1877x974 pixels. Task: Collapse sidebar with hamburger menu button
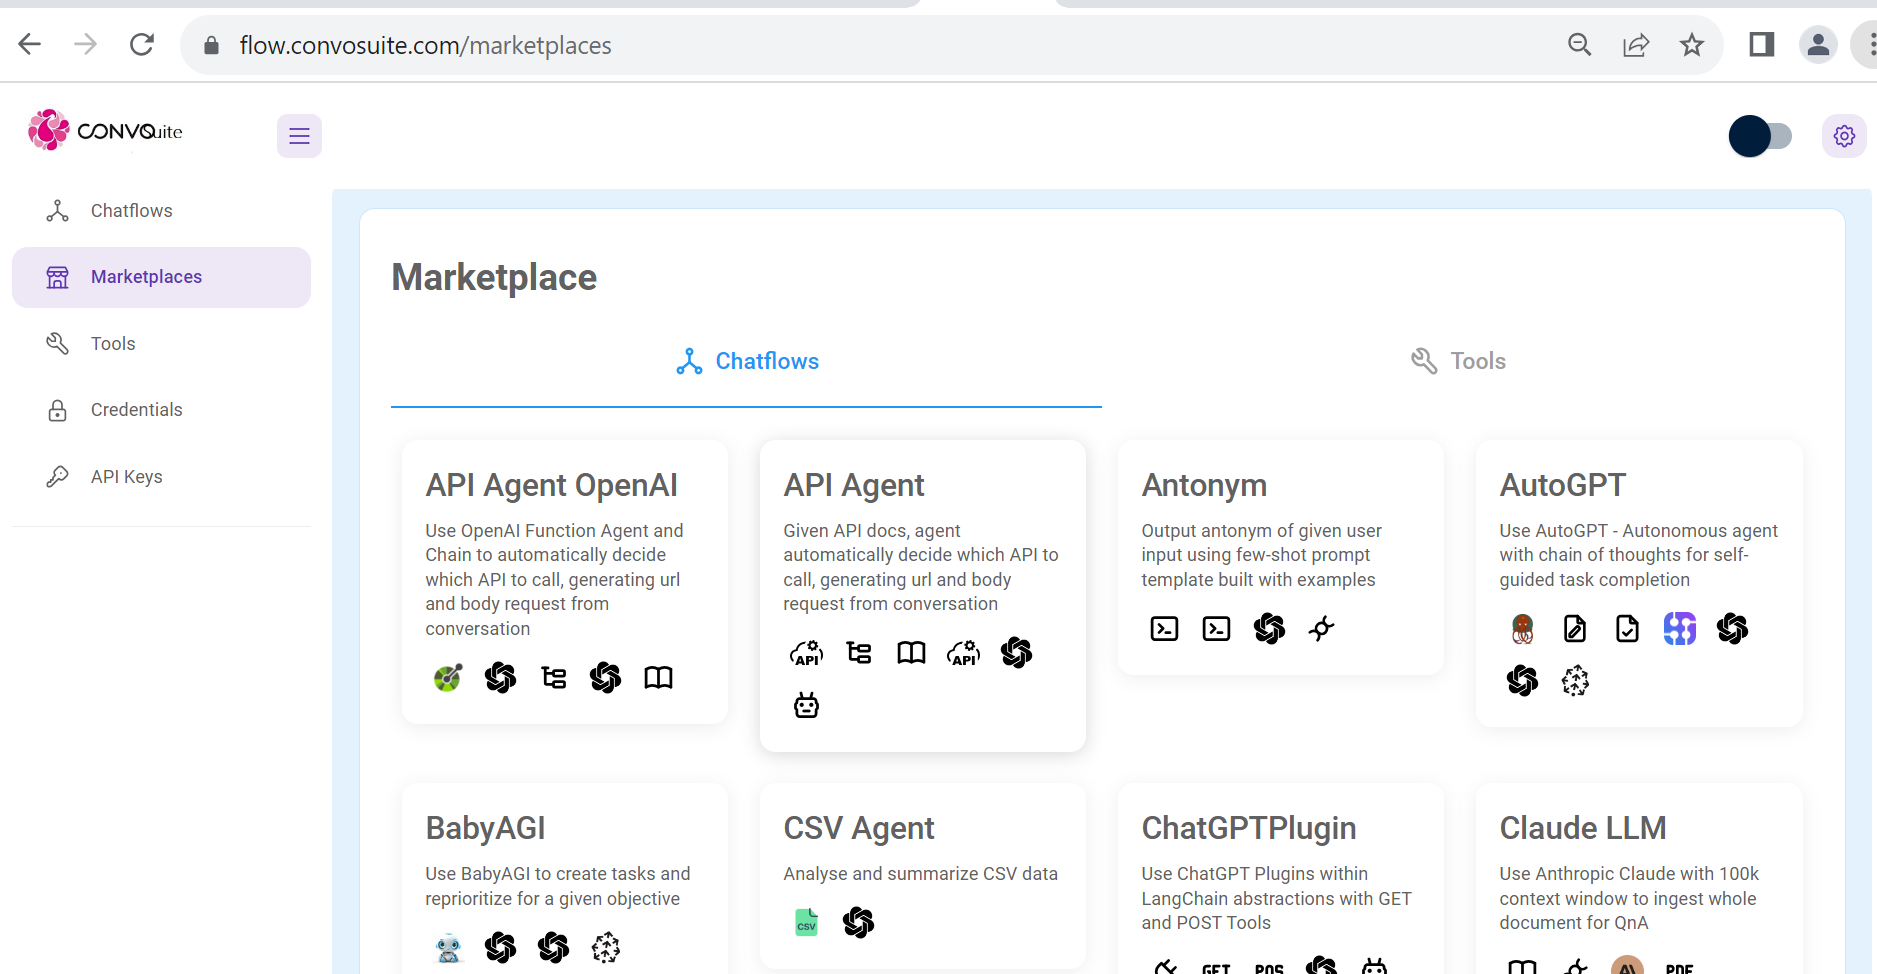(299, 136)
